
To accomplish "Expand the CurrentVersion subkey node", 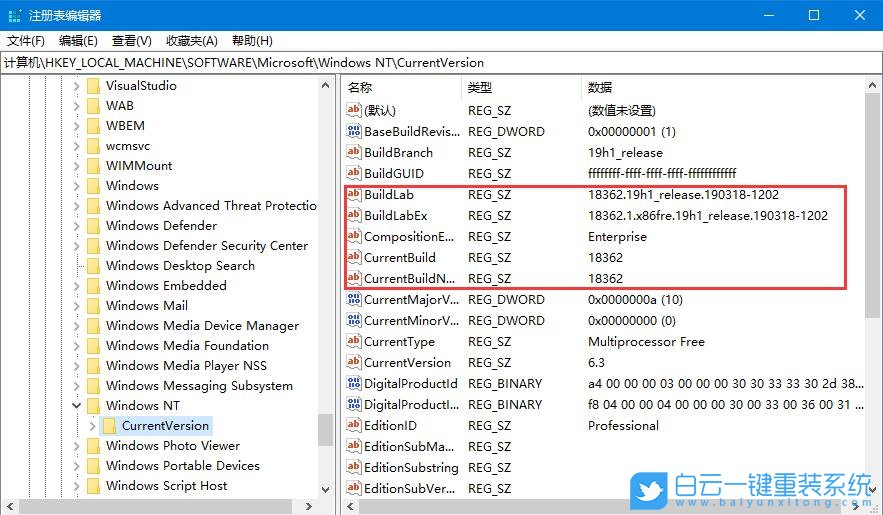I will pyautogui.click(x=92, y=426).
